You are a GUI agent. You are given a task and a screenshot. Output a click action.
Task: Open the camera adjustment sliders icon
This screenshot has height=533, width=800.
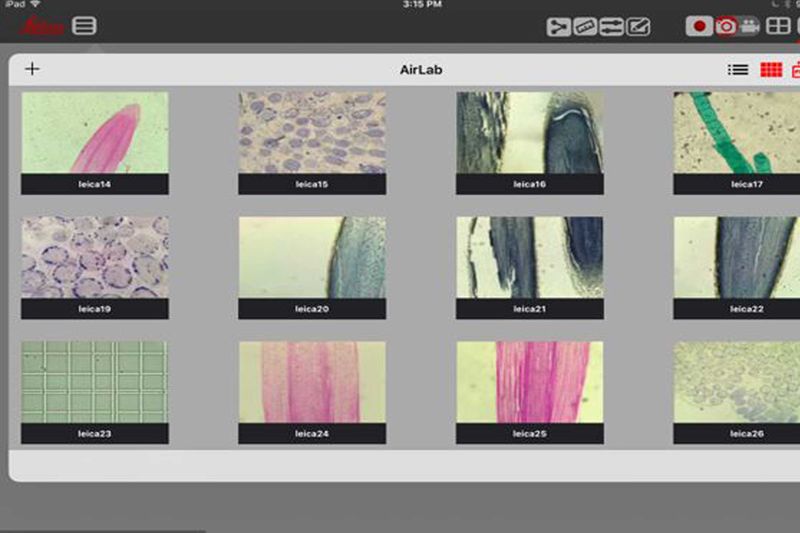611,27
